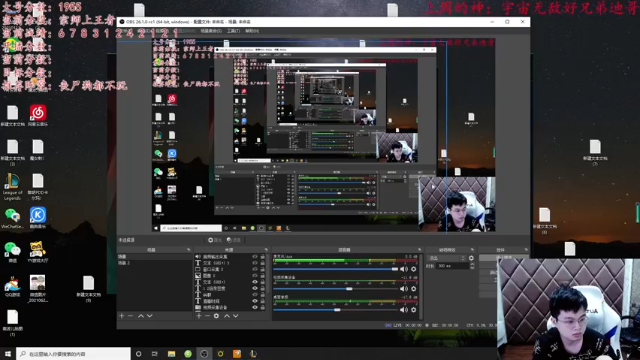Screen dimensions: 640x360
Task: Select the YY desktop shortcut
Action: (38, 251)
